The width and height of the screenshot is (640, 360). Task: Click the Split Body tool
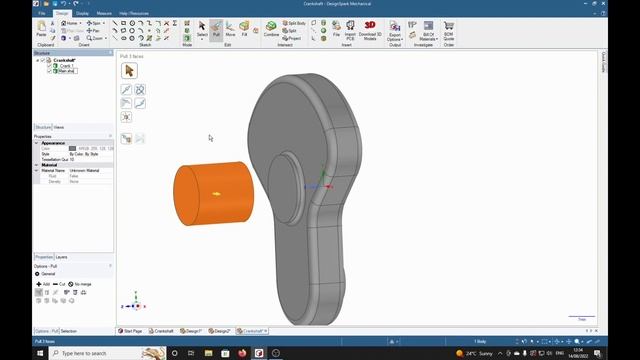[294, 23]
